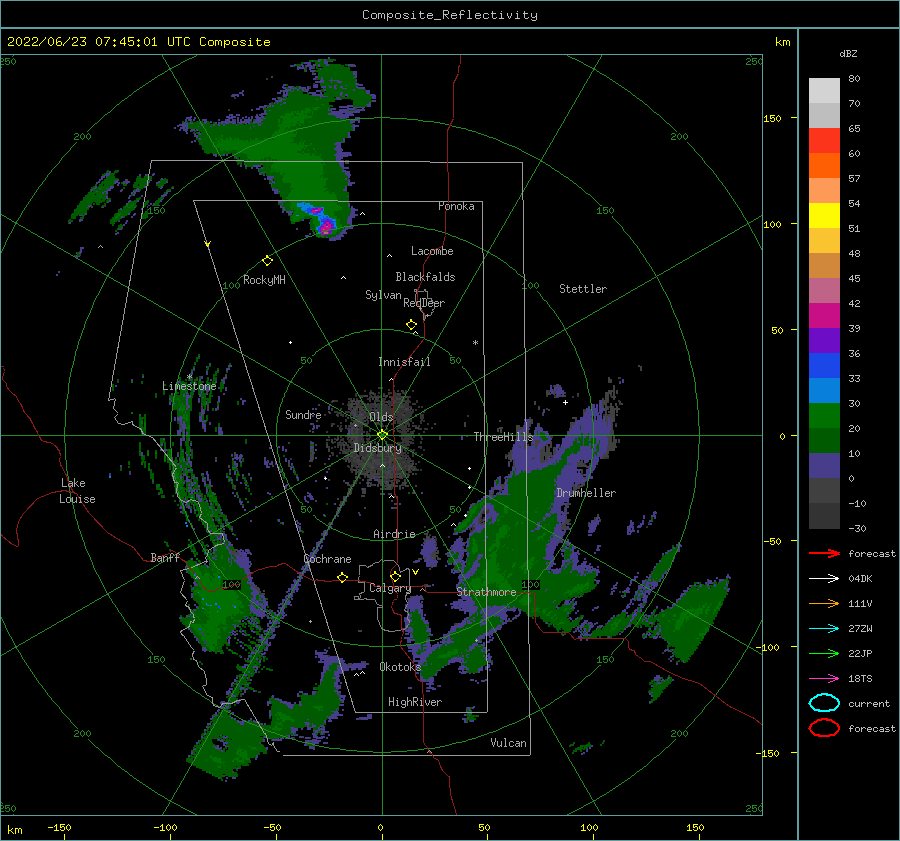The image size is (900, 841).
Task: Click the 'Sylvan' label
Action: [383, 295]
